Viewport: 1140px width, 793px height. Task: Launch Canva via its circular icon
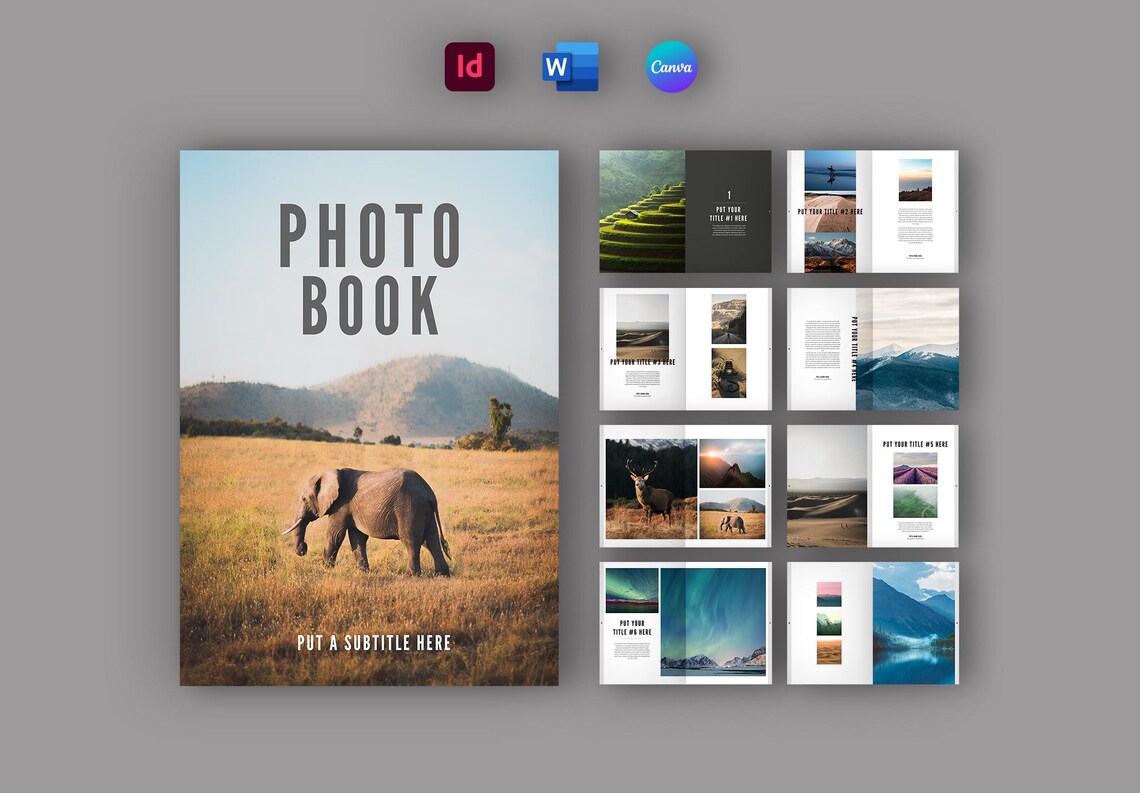pos(670,66)
